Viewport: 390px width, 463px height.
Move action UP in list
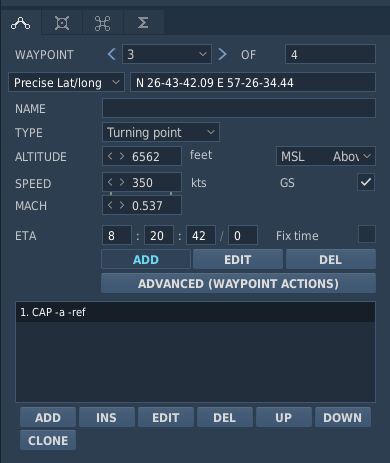(x=284, y=417)
